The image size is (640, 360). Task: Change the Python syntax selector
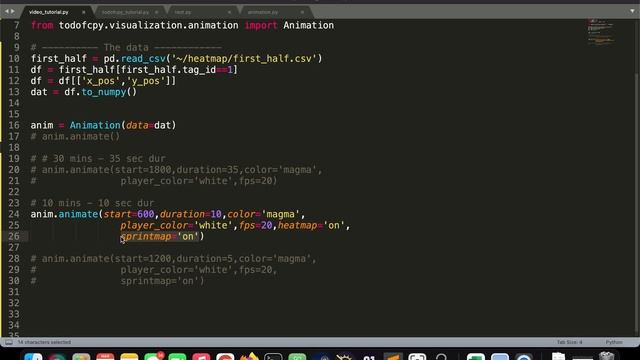(x=614, y=342)
